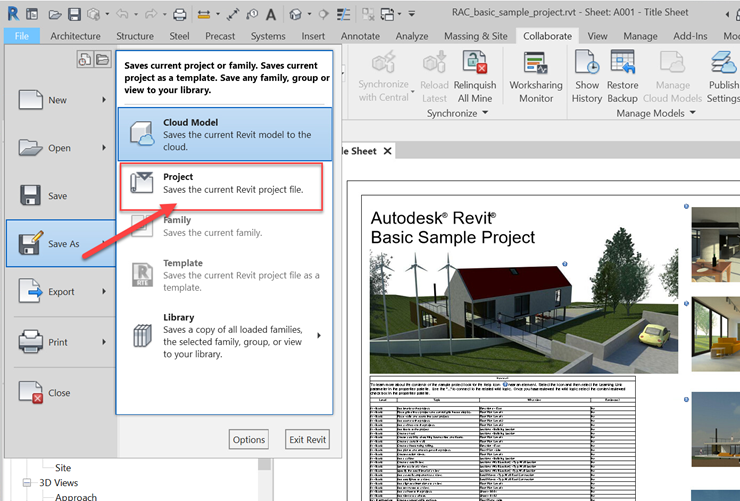
Task: Click the Switch Windows icon
Action: click(x=387, y=15)
